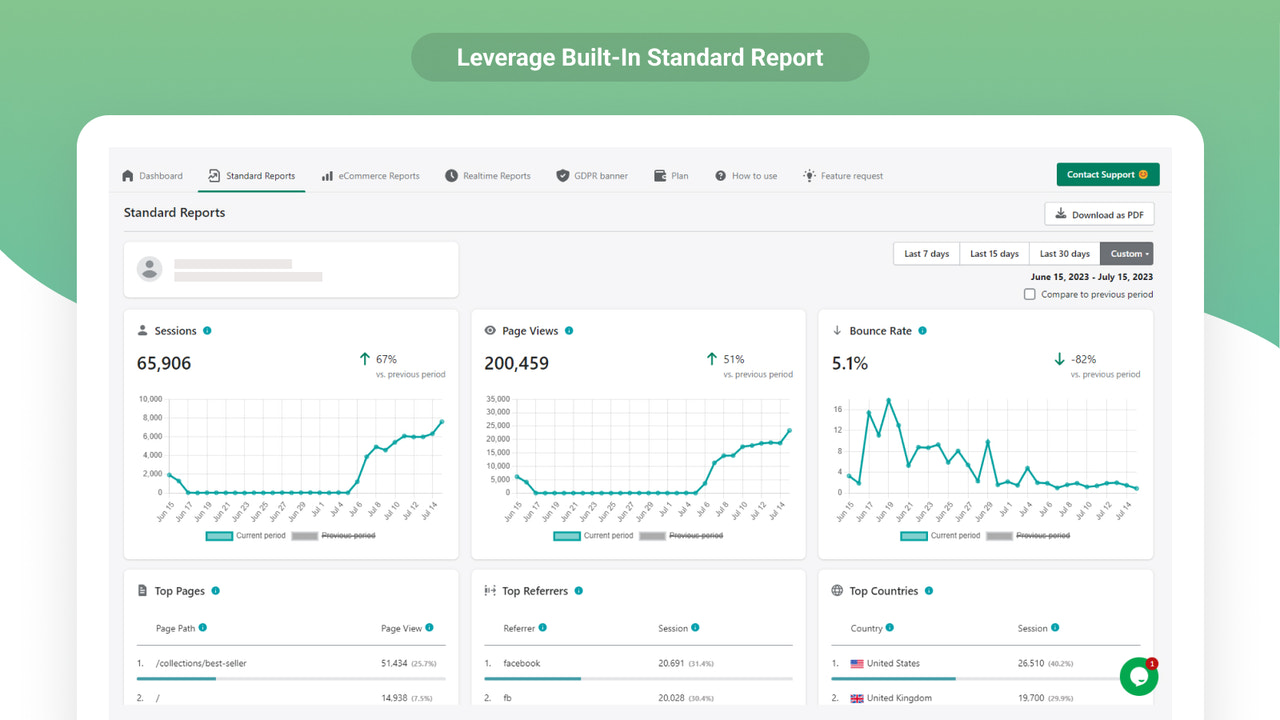Click the Download as PDF button
Image resolution: width=1280 pixels, height=720 pixels.
[x=1099, y=213]
